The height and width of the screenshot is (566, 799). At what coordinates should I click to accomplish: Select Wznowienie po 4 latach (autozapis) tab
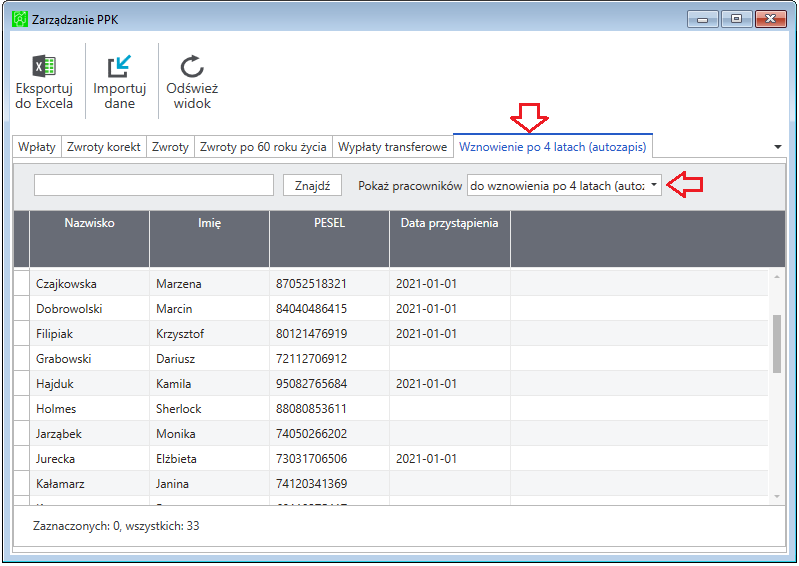(x=553, y=147)
